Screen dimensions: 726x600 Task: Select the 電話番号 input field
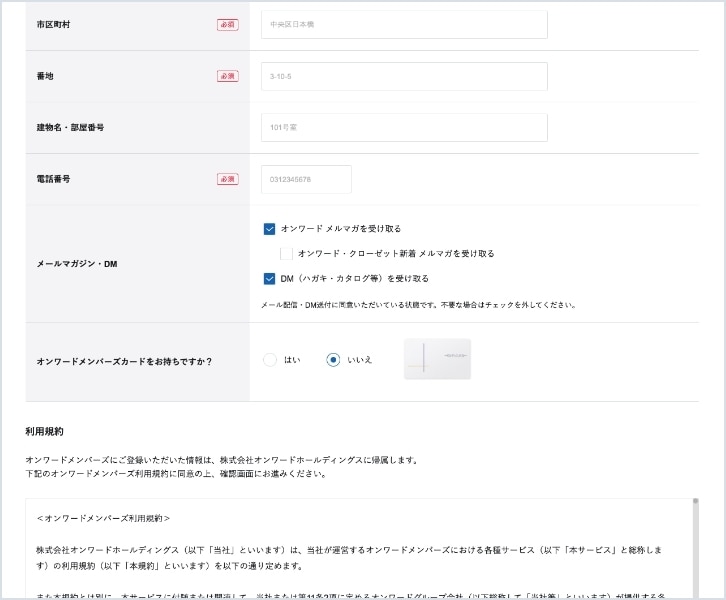(x=306, y=179)
